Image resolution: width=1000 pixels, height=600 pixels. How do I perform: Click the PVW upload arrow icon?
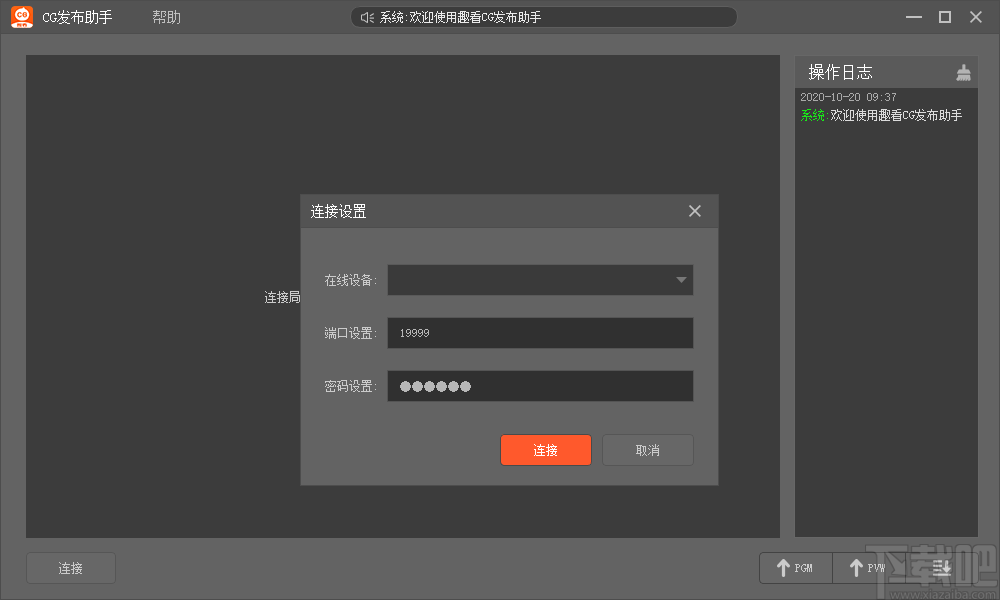click(855, 567)
